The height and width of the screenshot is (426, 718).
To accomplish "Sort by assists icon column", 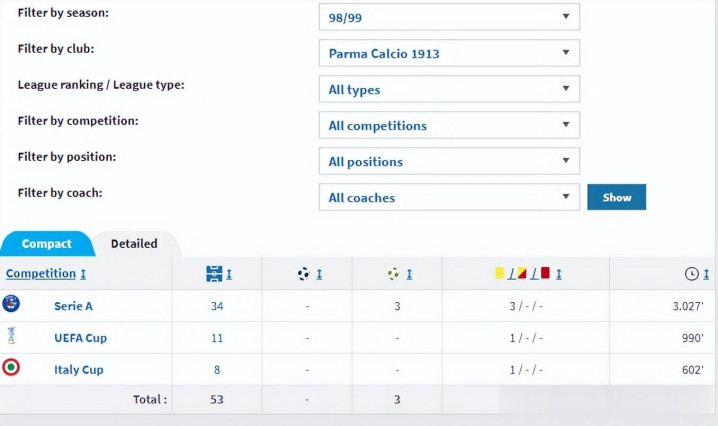I will pyautogui.click(x=394, y=274).
